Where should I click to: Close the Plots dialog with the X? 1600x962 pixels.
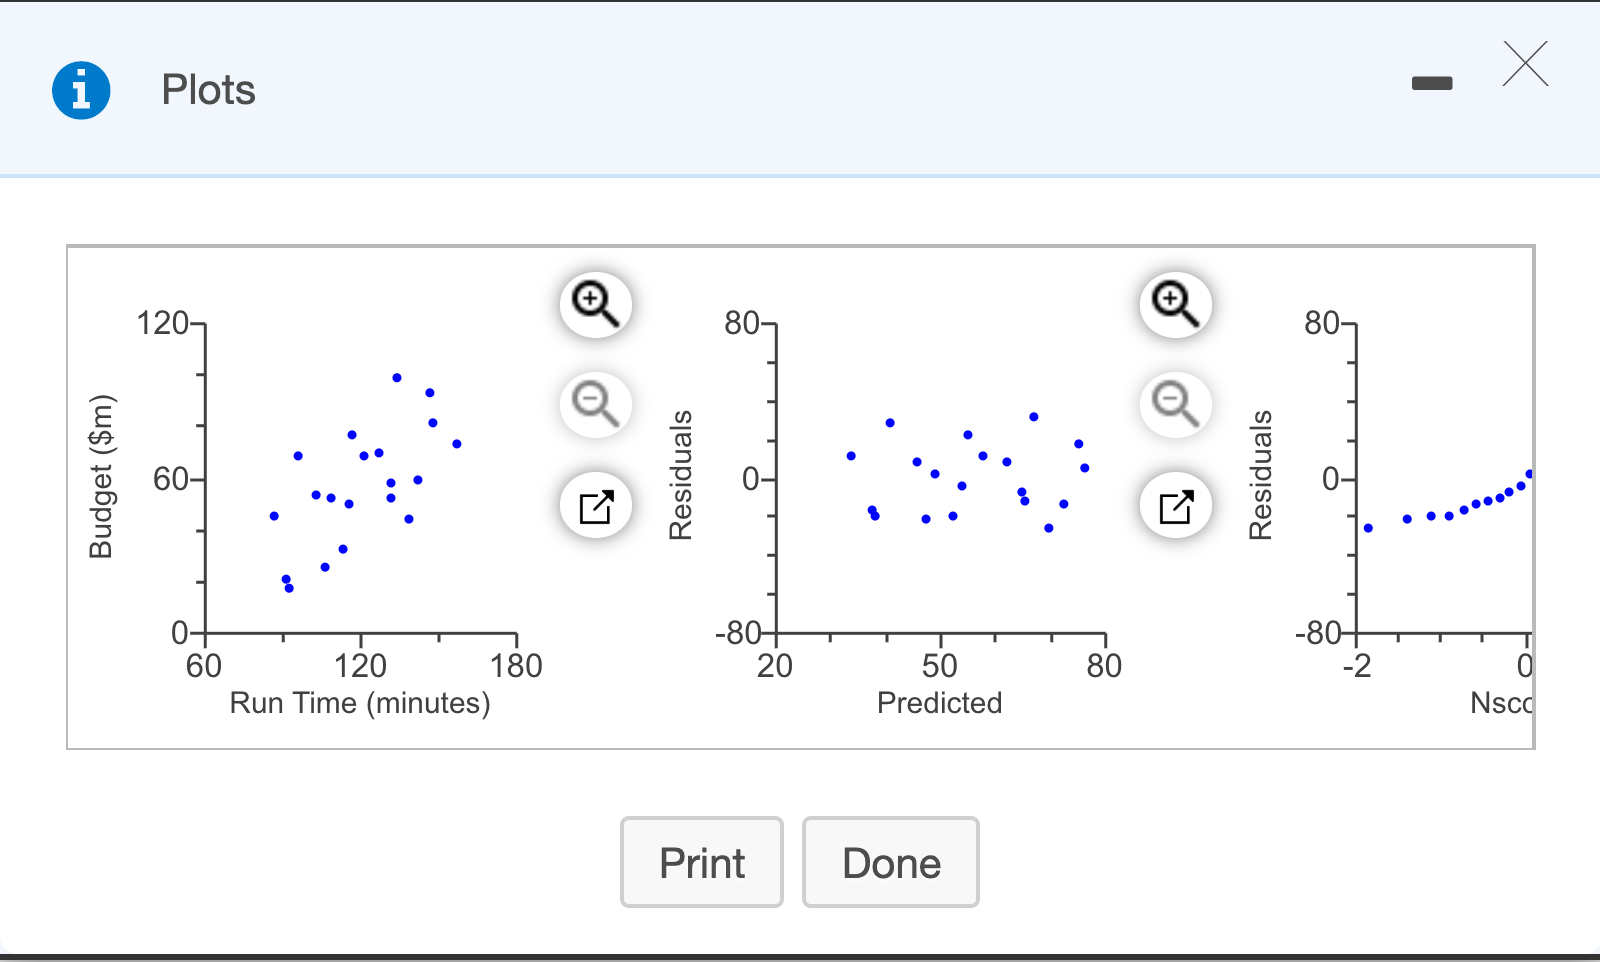(1525, 65)
